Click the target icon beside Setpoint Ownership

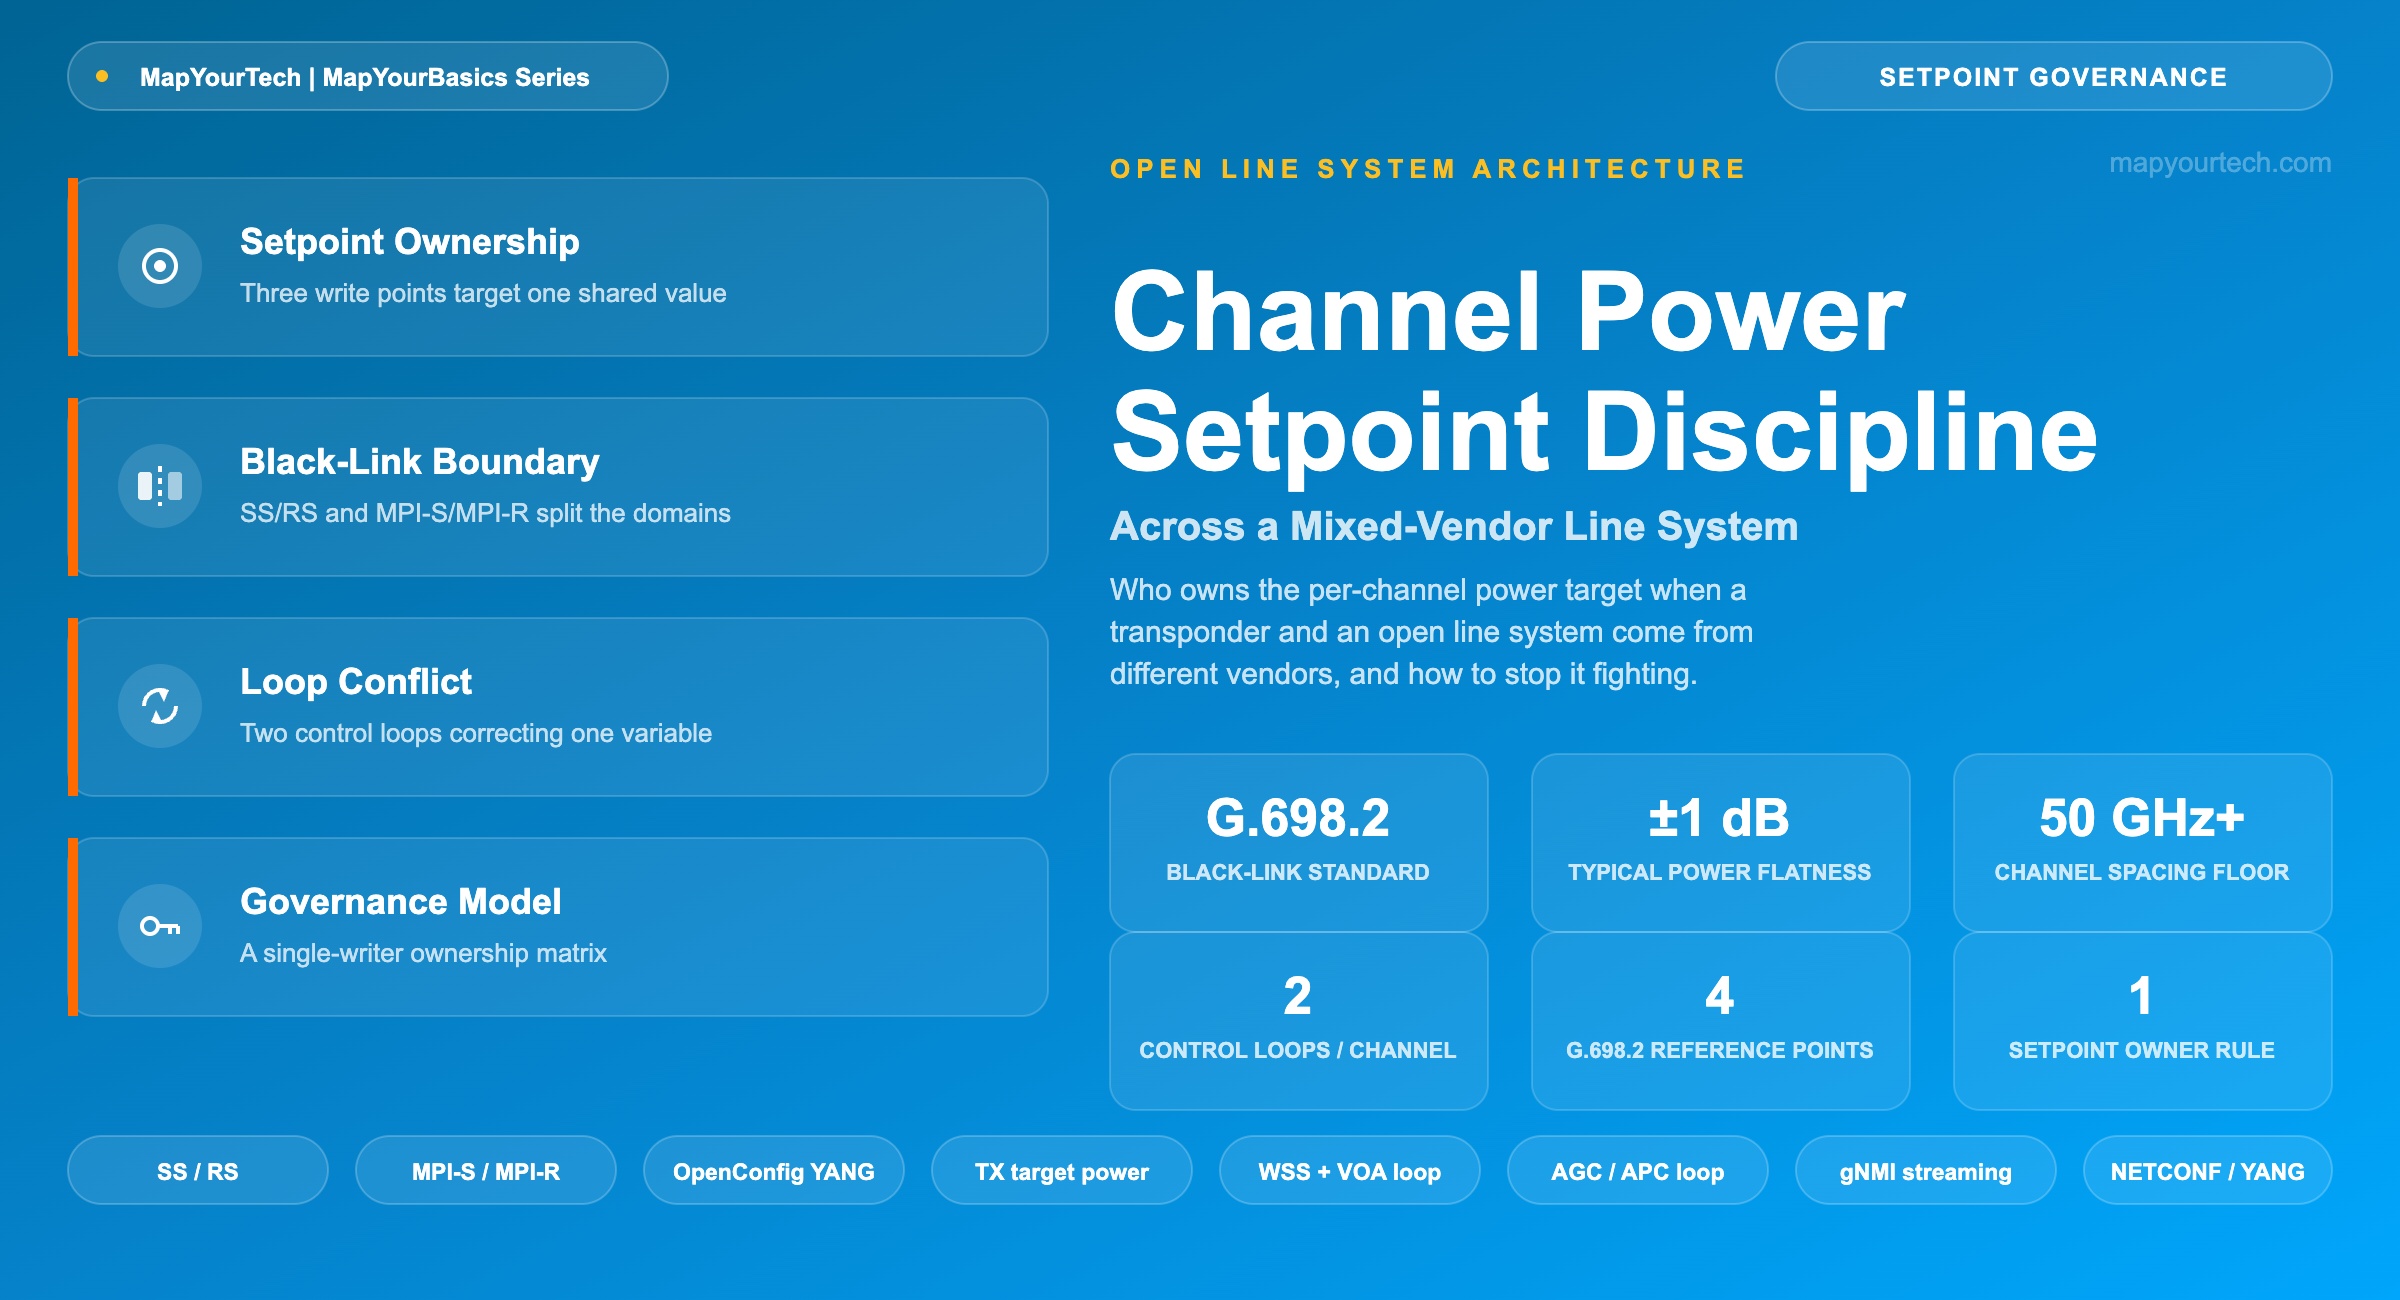(160, 266)
